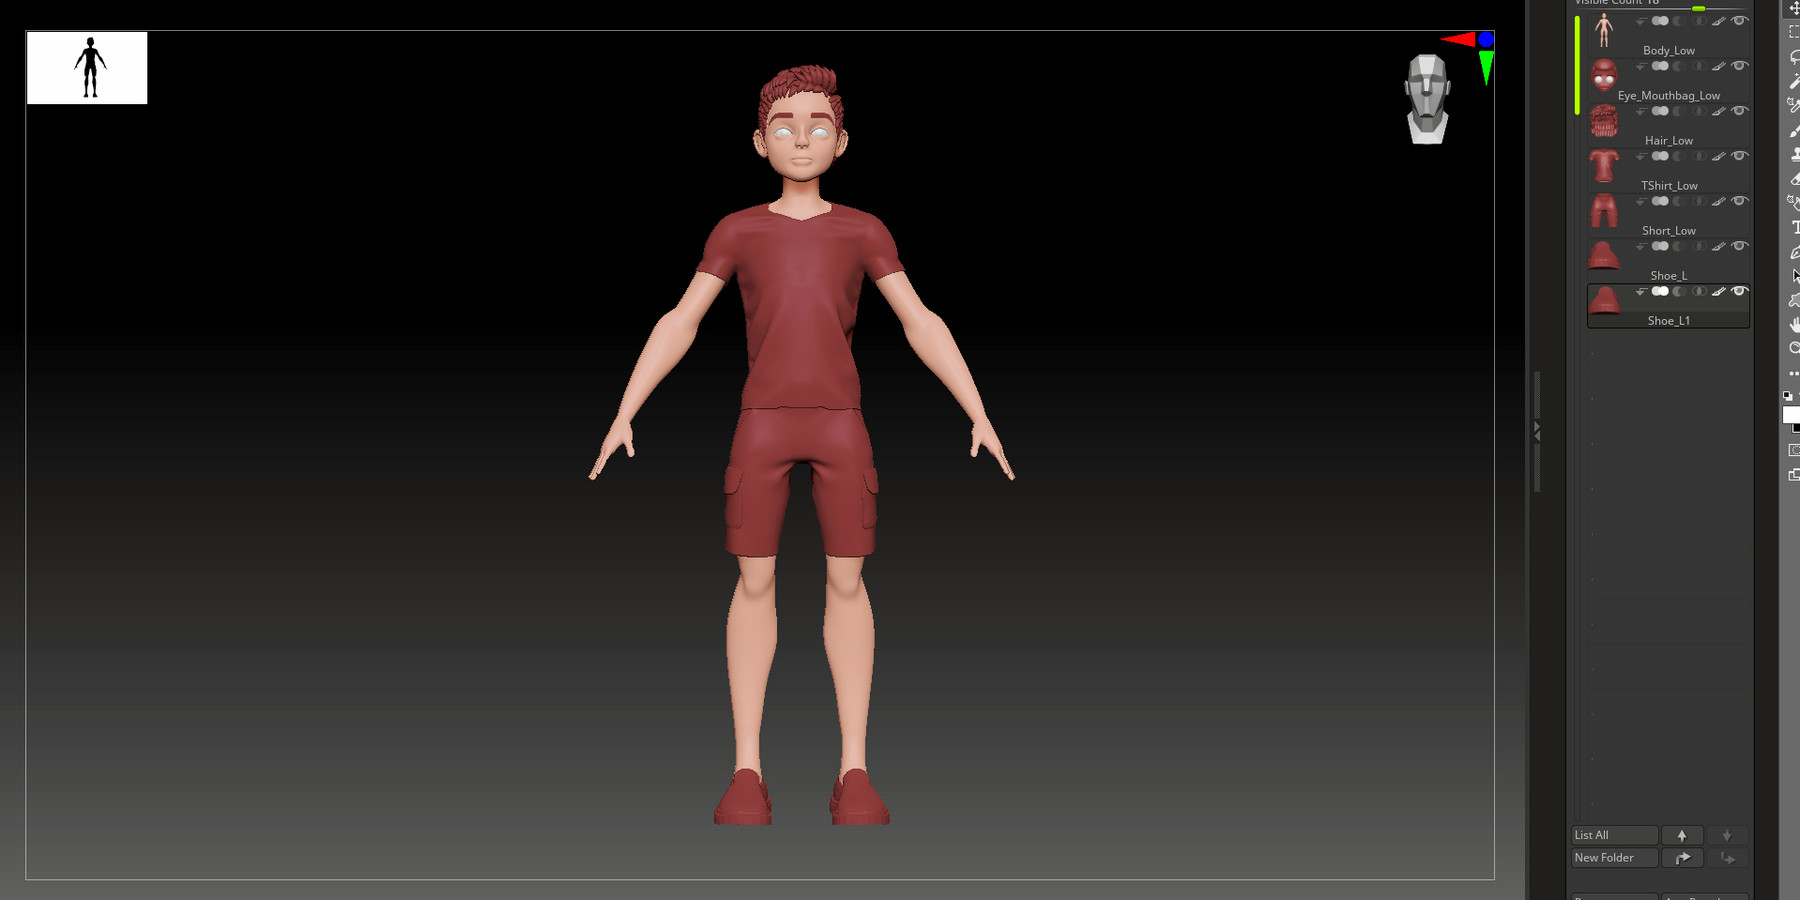This screenshot has width=1800, height=900.
Task: Toggle polypaint brush icon on Eye_Mouthbag_Low
Action: click(1719, 66)
